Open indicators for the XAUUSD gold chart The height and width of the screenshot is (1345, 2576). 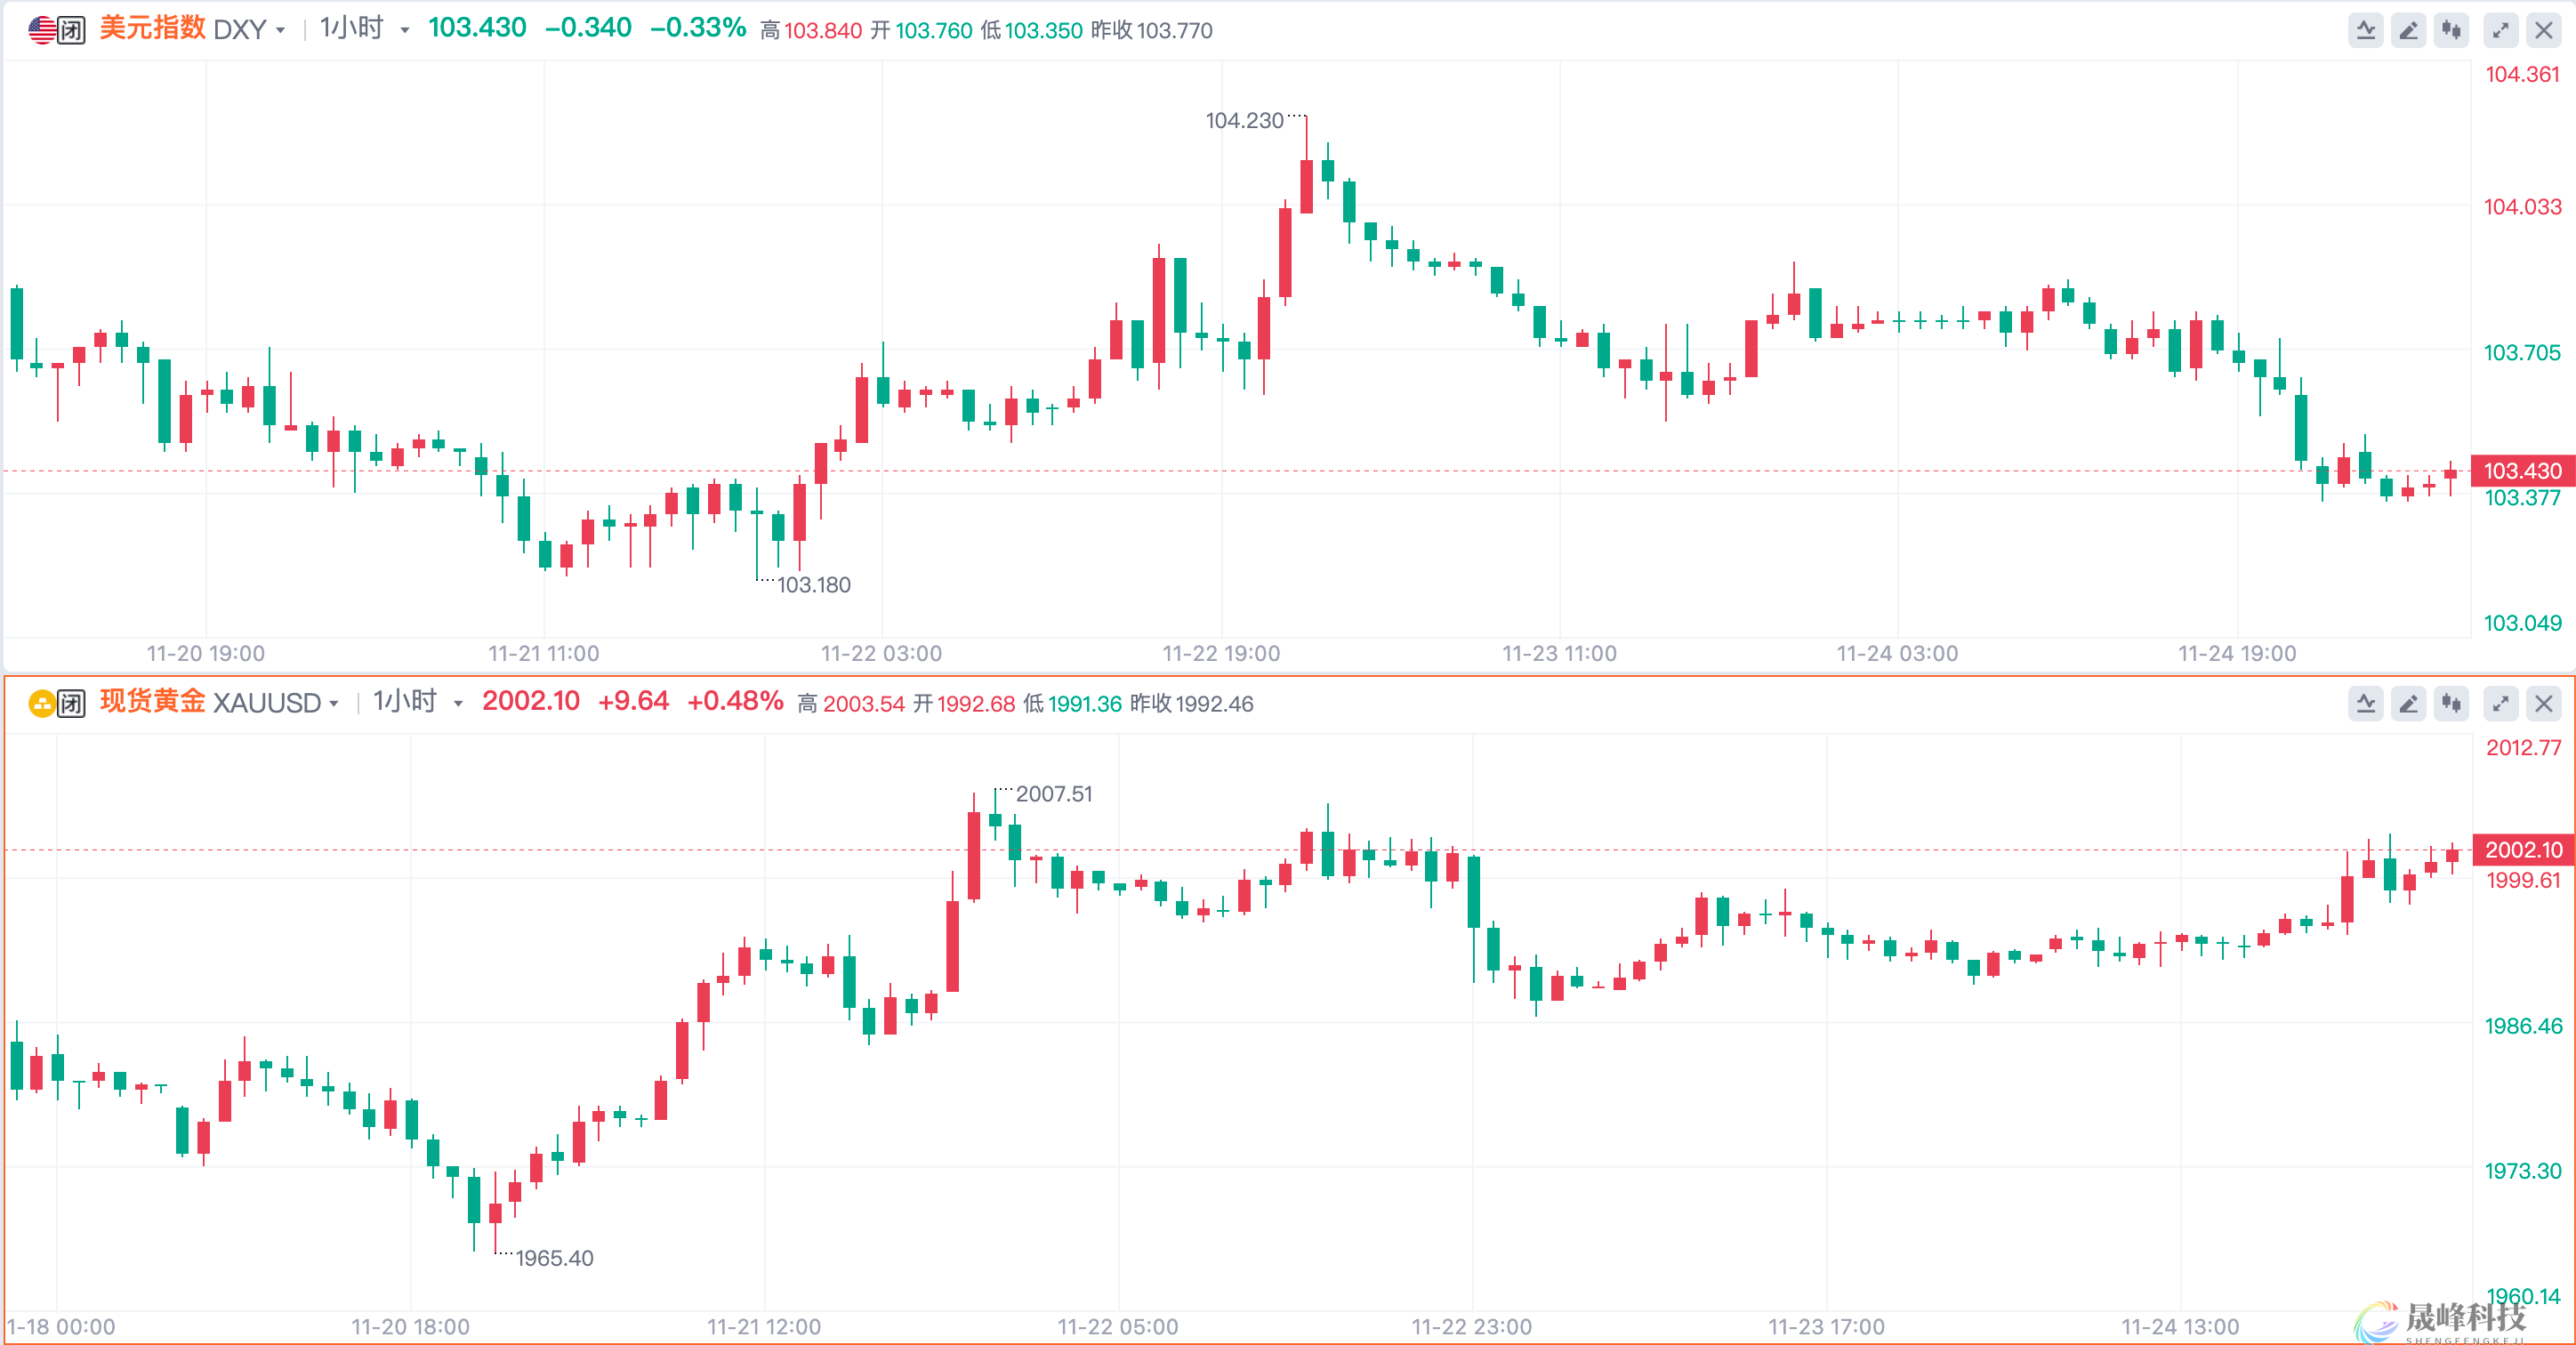[2365, 703]
